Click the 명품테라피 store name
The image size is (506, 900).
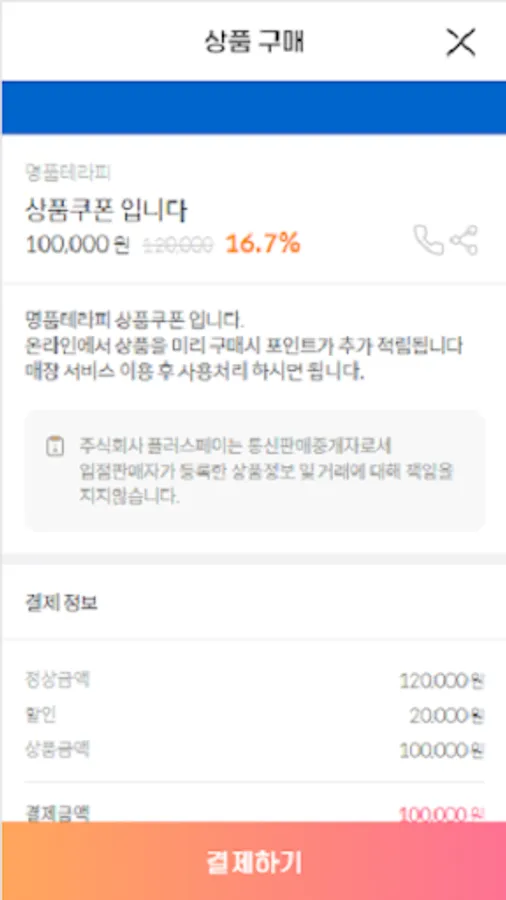[68, 172]
